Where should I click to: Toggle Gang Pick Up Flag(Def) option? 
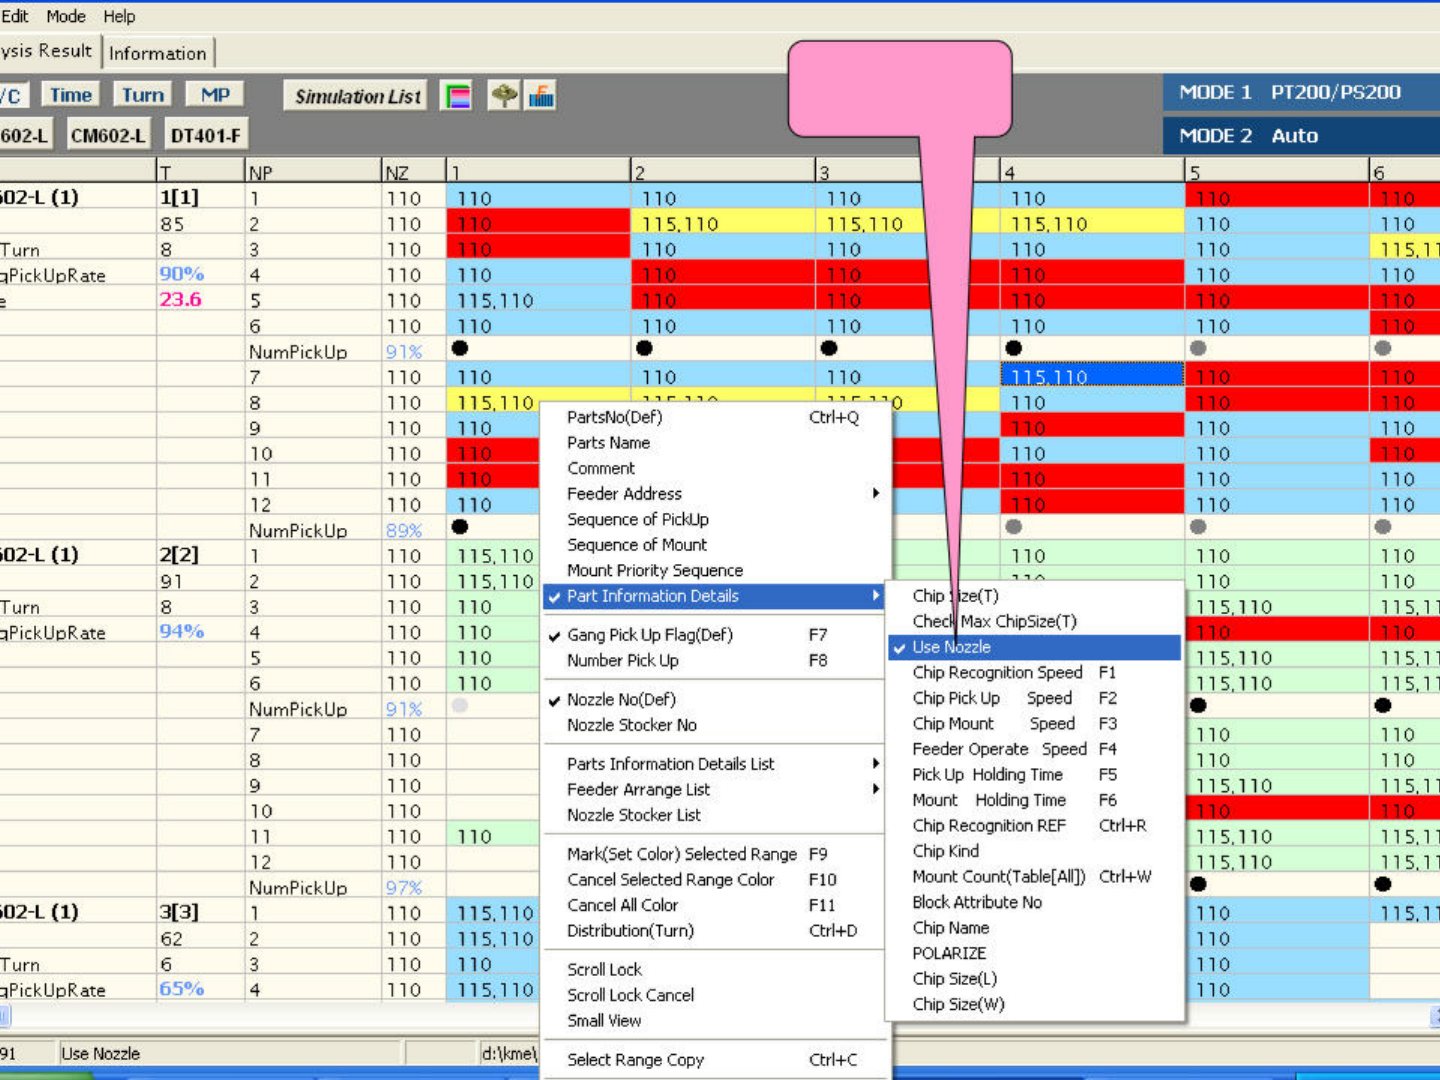click(x=650, y=635)
